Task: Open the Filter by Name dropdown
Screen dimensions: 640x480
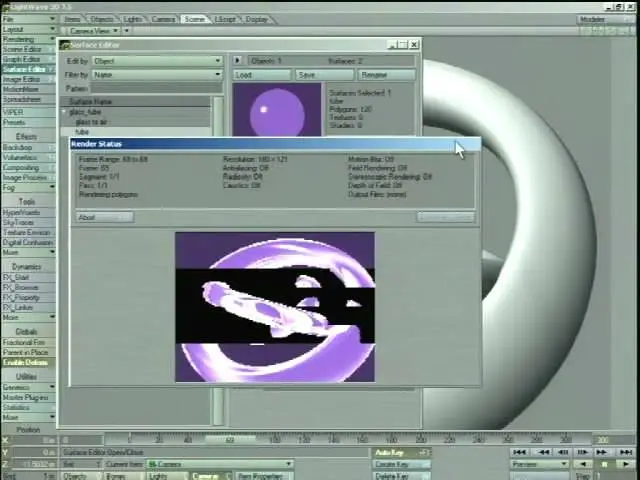Action: 158,75
